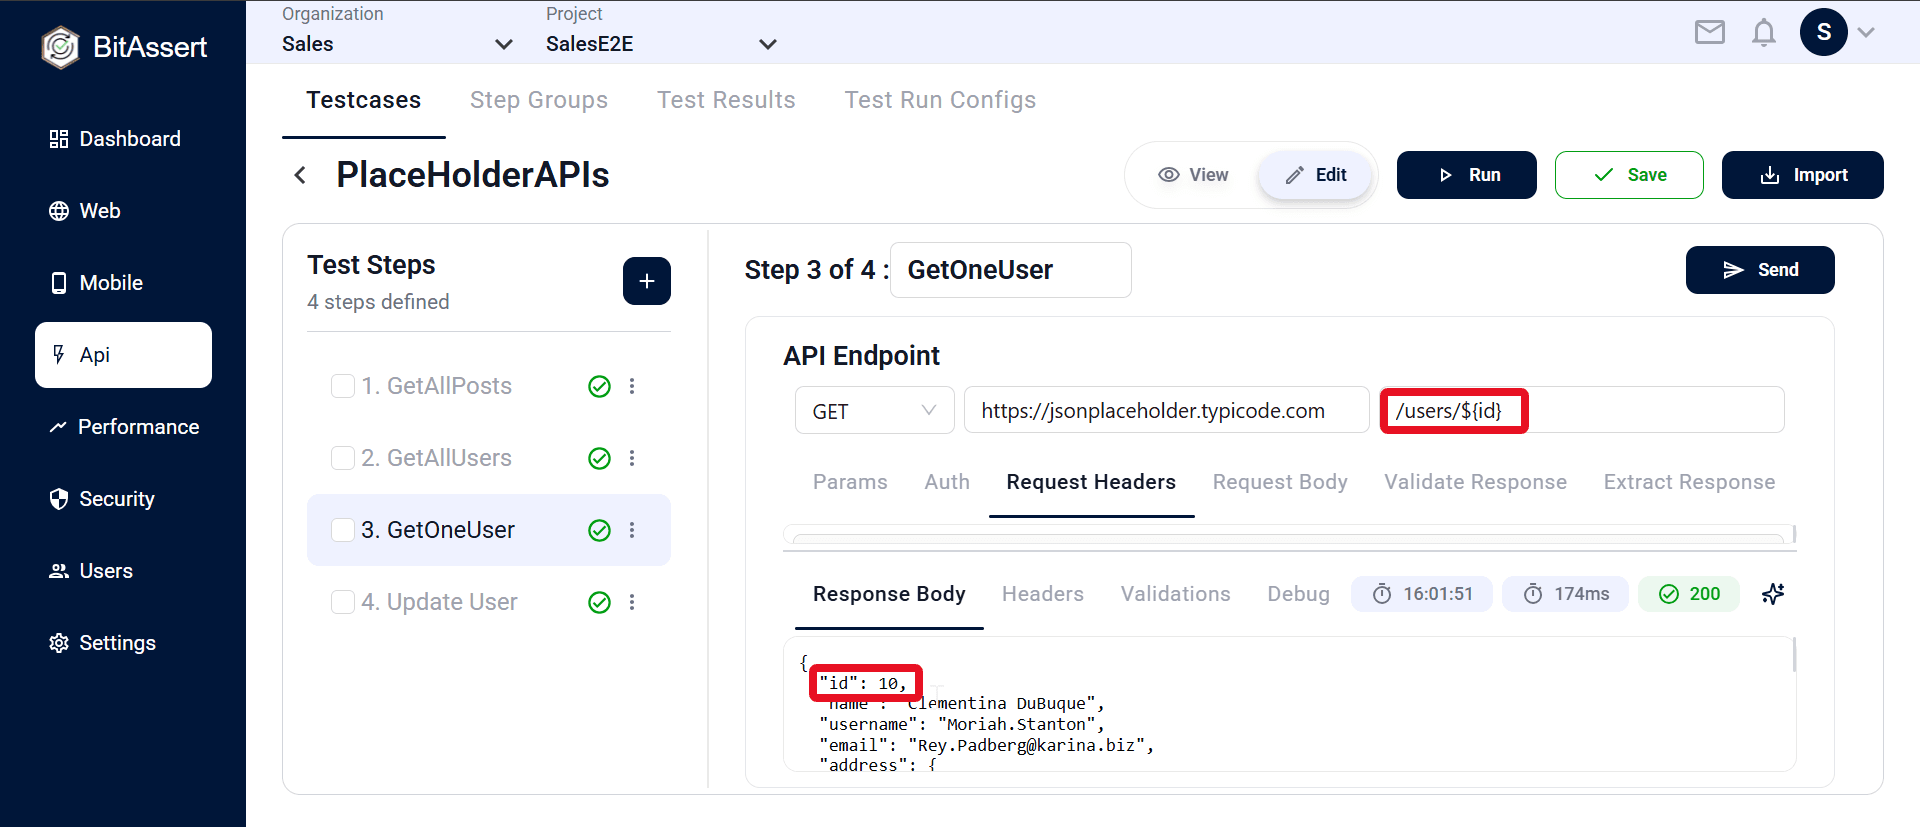Image resolution: width=1920 pixels, height=827 pixels.
Task: Click the base URL field jsonplaceholder.typicode.com
Action: pos(1166,411)
